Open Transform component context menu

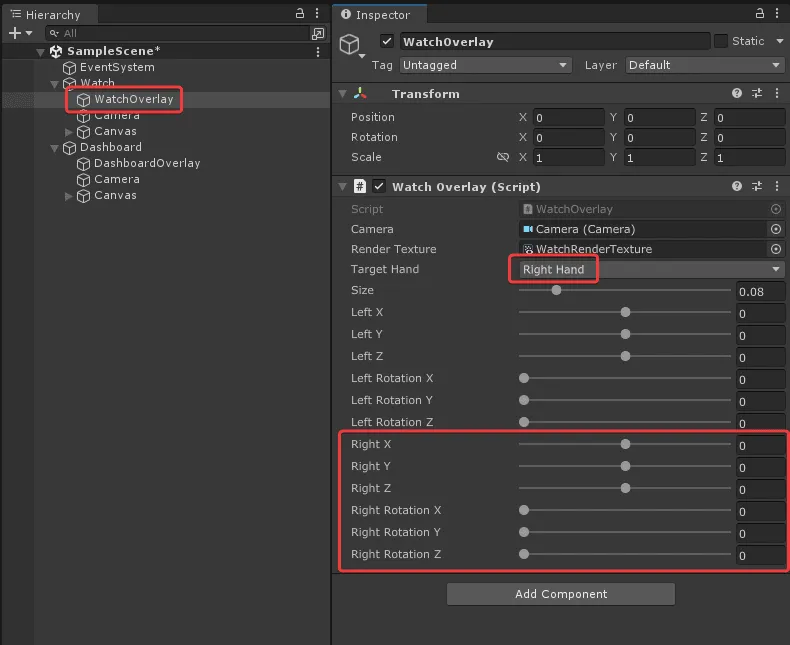coord(777,93)
